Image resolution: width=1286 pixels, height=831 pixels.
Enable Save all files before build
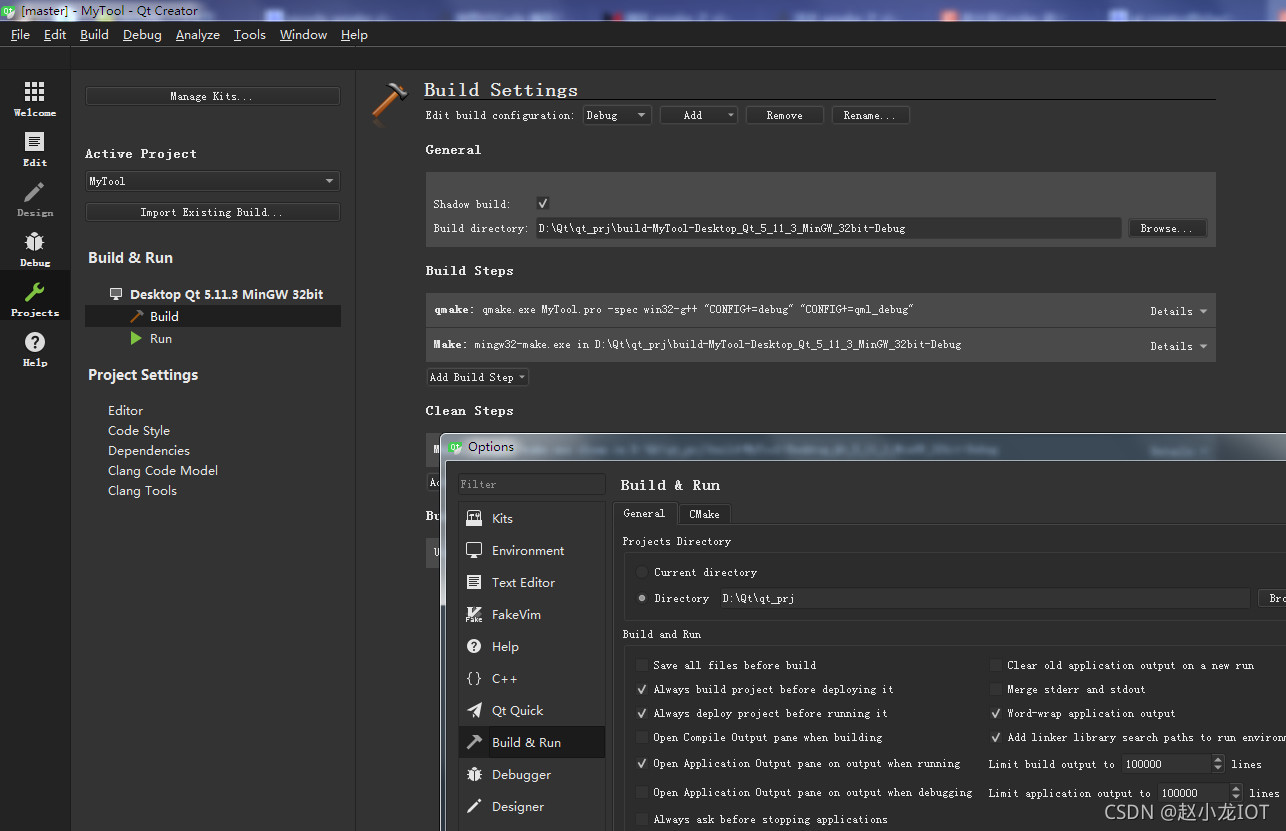(x=642, y=665)
